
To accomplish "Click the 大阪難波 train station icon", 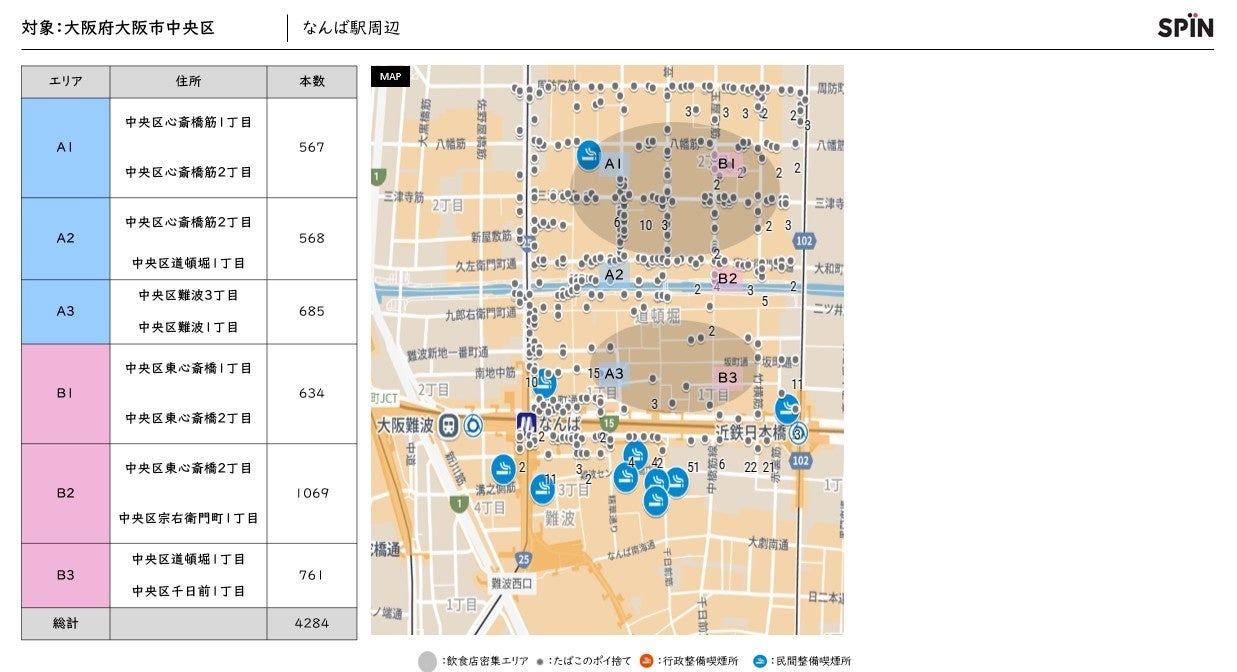I will pos(449,425).
